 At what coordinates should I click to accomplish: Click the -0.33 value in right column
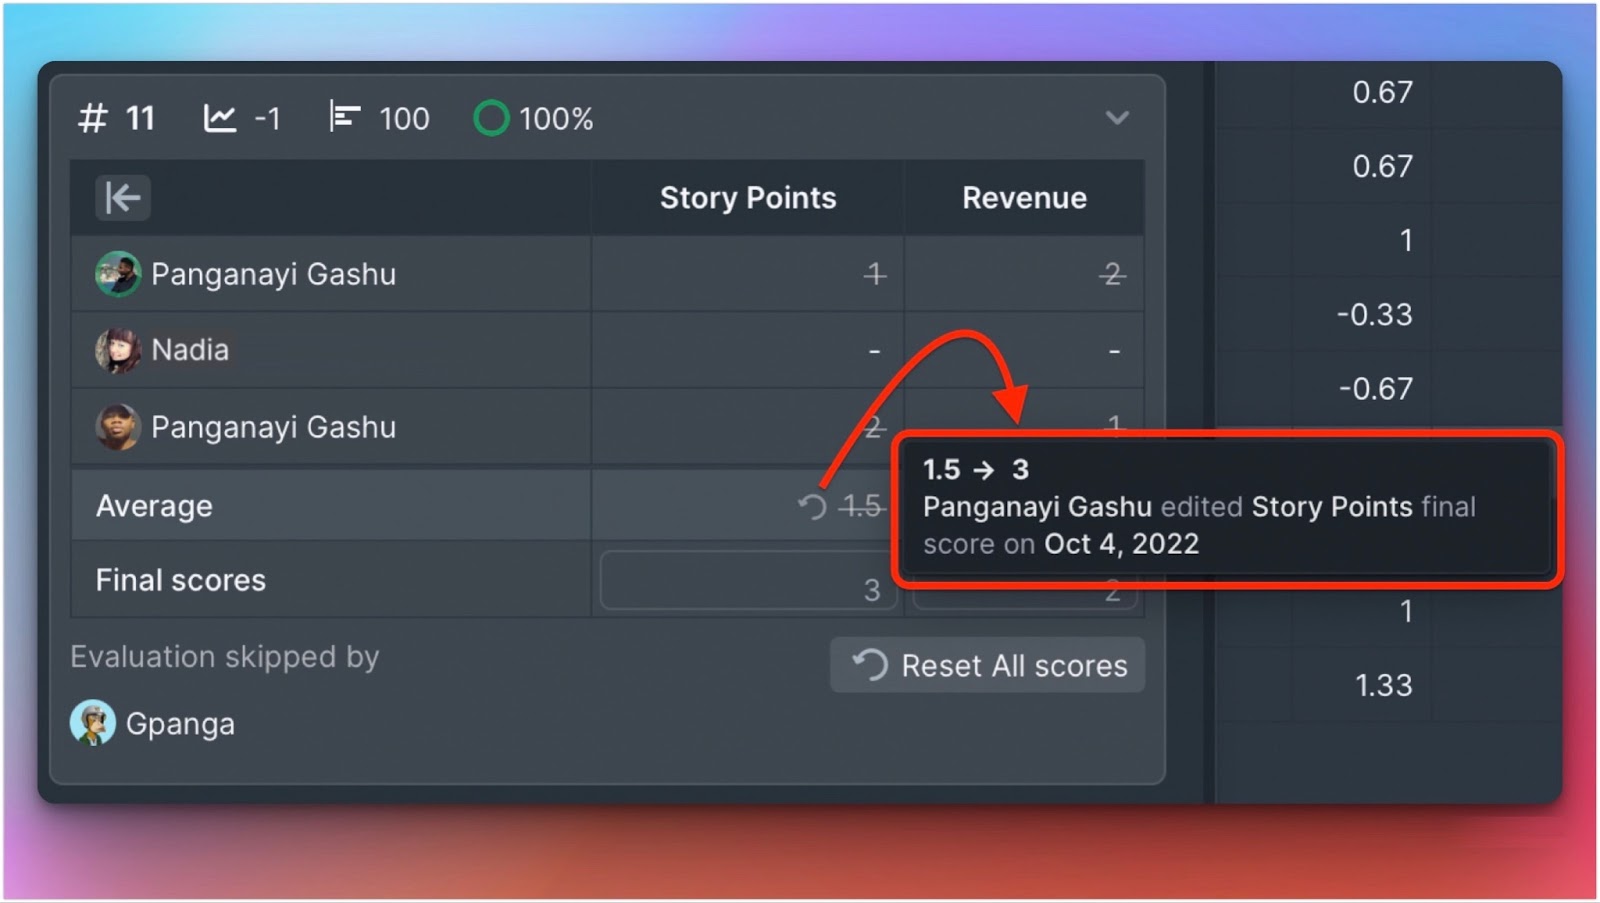tap(1374, 314)
